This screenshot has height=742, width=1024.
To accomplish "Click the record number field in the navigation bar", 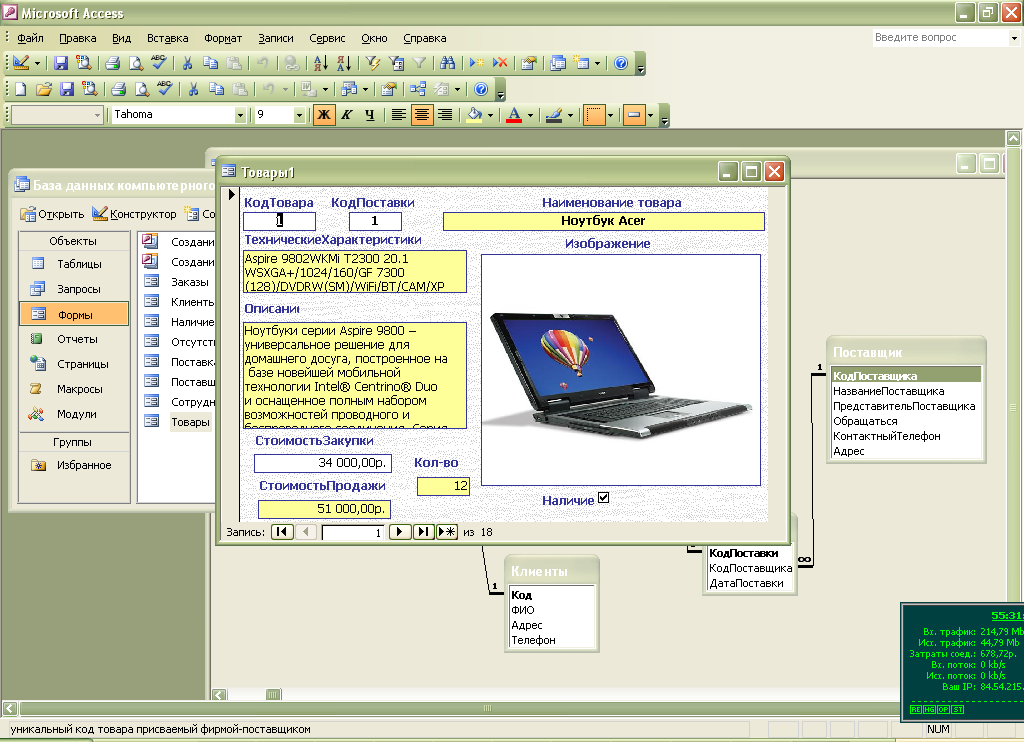I will tap(353, 532).
